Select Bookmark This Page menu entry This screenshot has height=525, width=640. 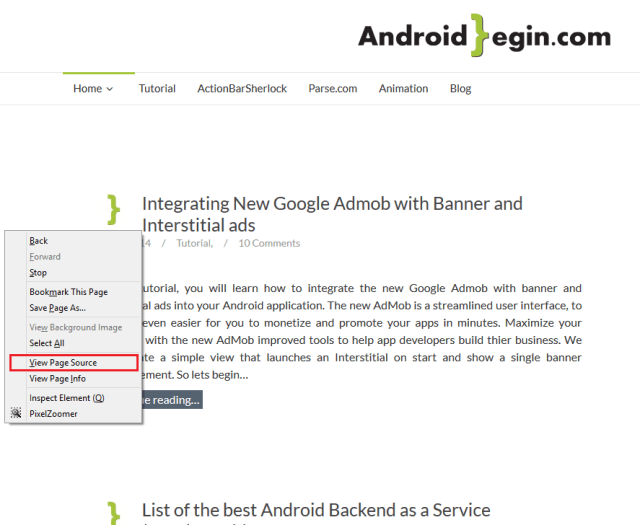tap(75, 292)
